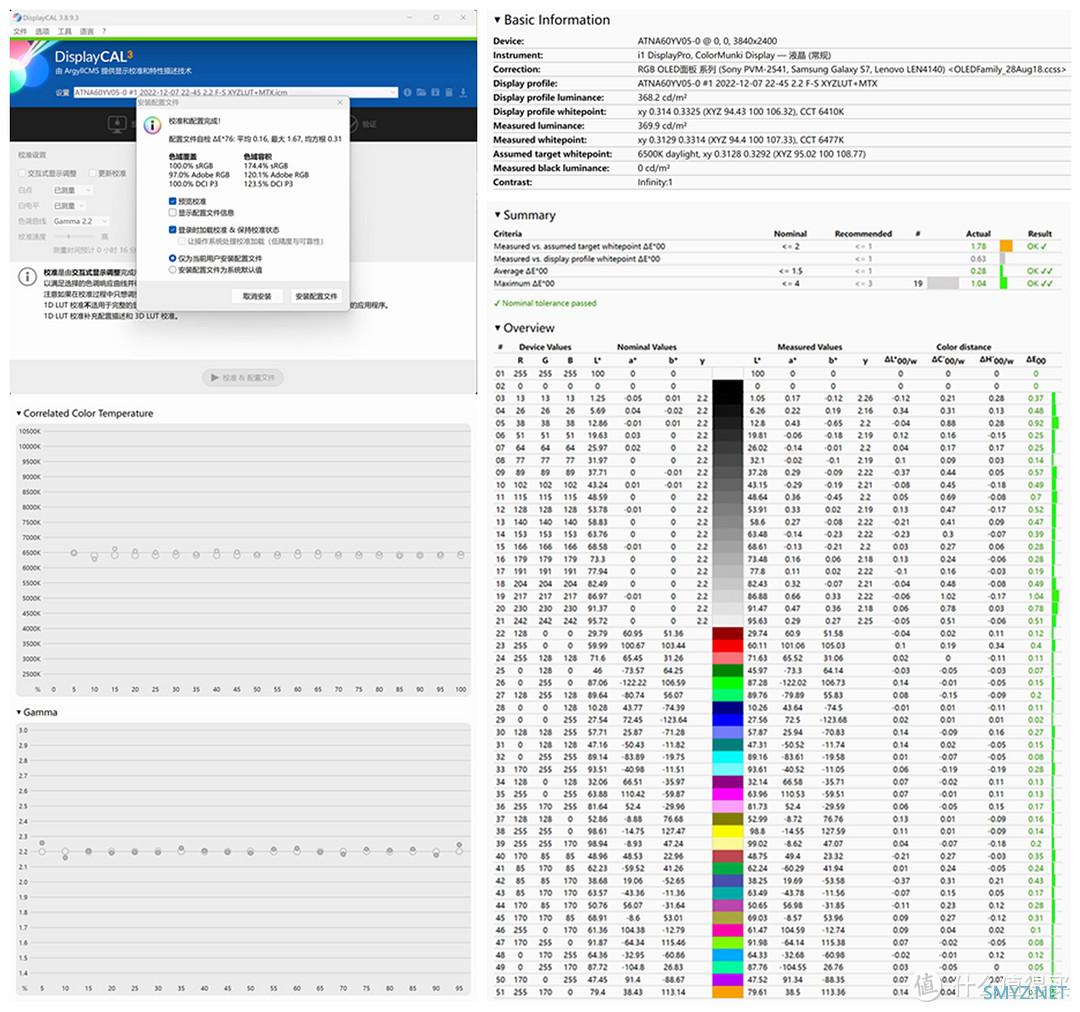Click the 安装配置文件 button
This screenshot has width=1080, height=1012.
click(x=316, y=296)
